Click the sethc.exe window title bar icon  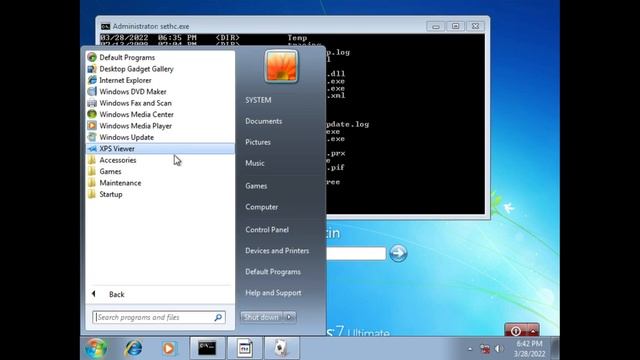105,26
